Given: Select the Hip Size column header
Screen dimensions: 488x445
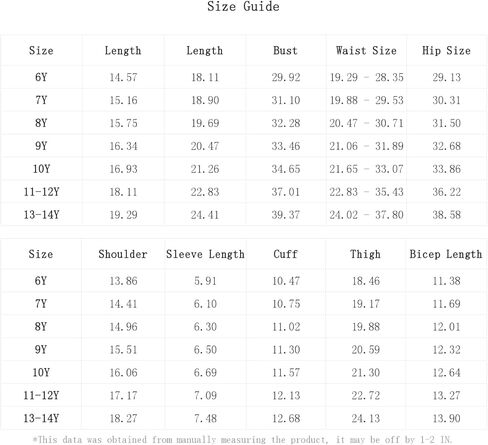Looking at the screenshot, I should tap(447, 51).
